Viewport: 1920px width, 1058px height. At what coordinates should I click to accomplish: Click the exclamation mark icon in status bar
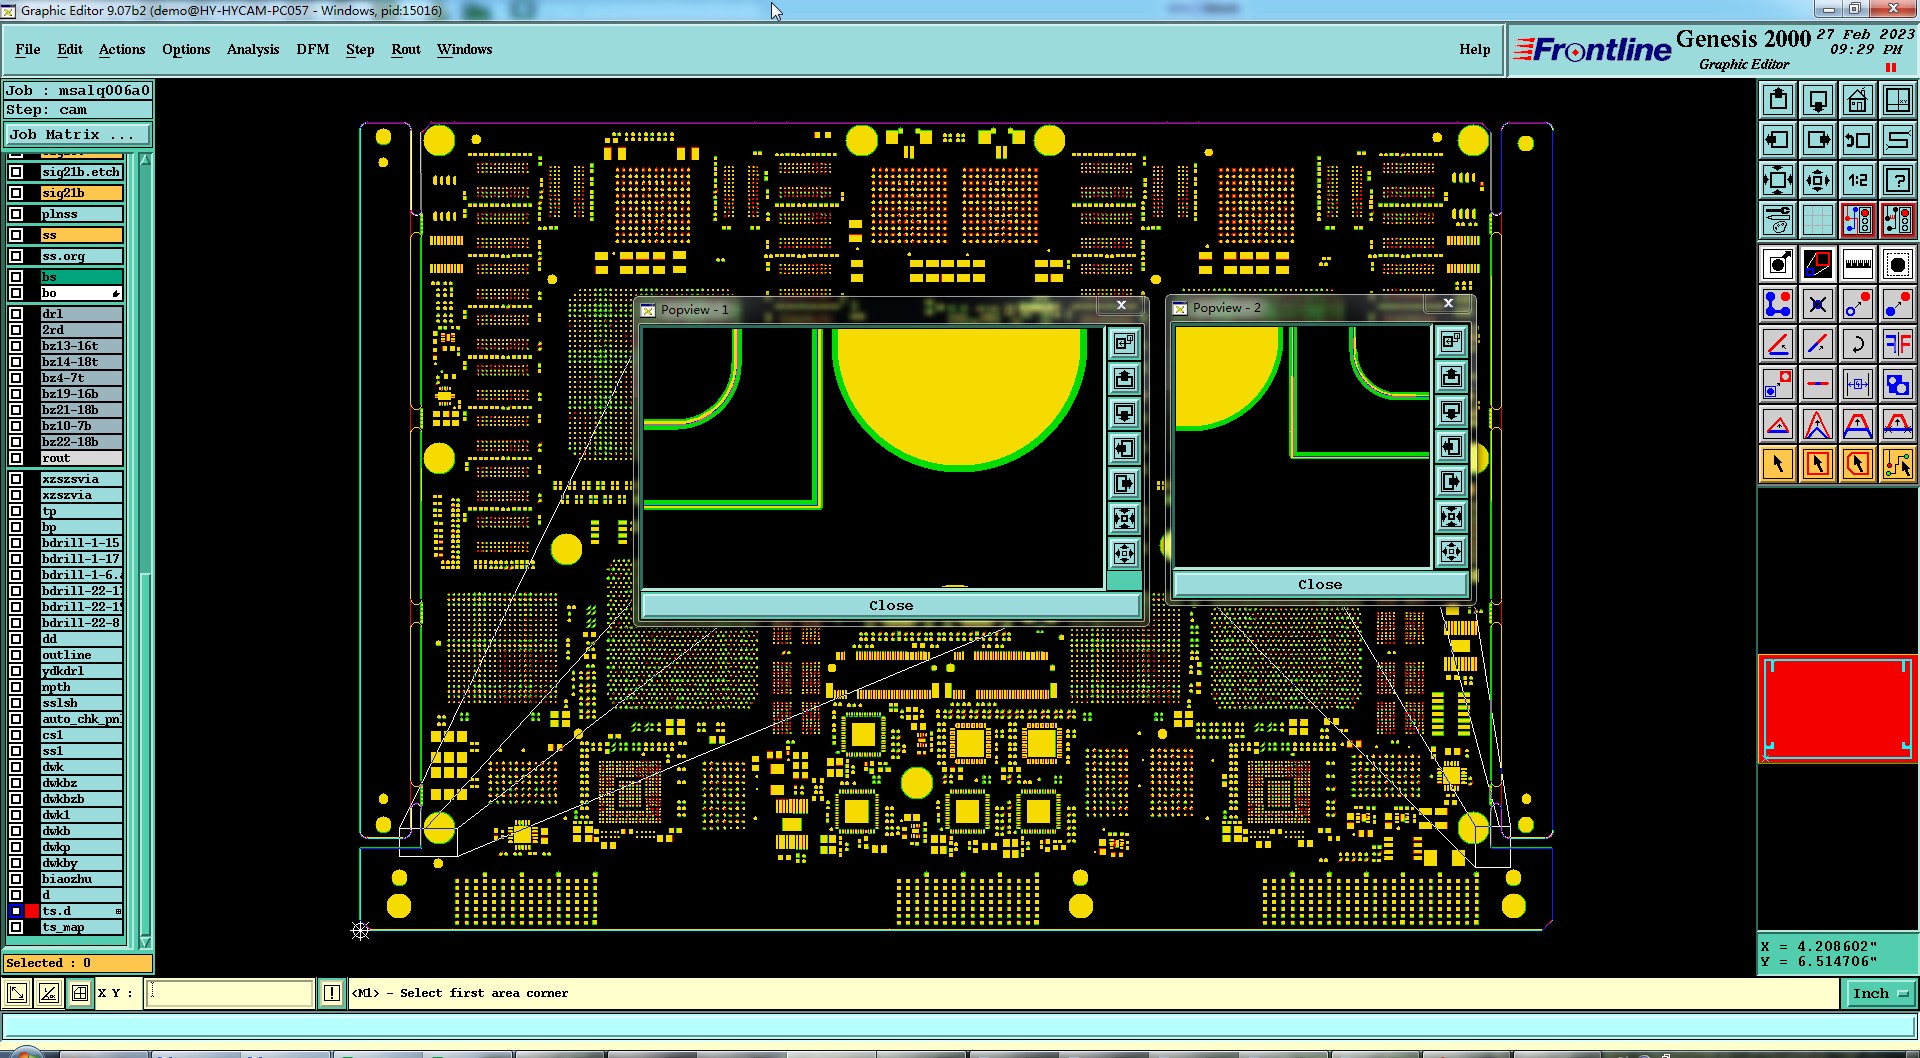pos(332,993)
